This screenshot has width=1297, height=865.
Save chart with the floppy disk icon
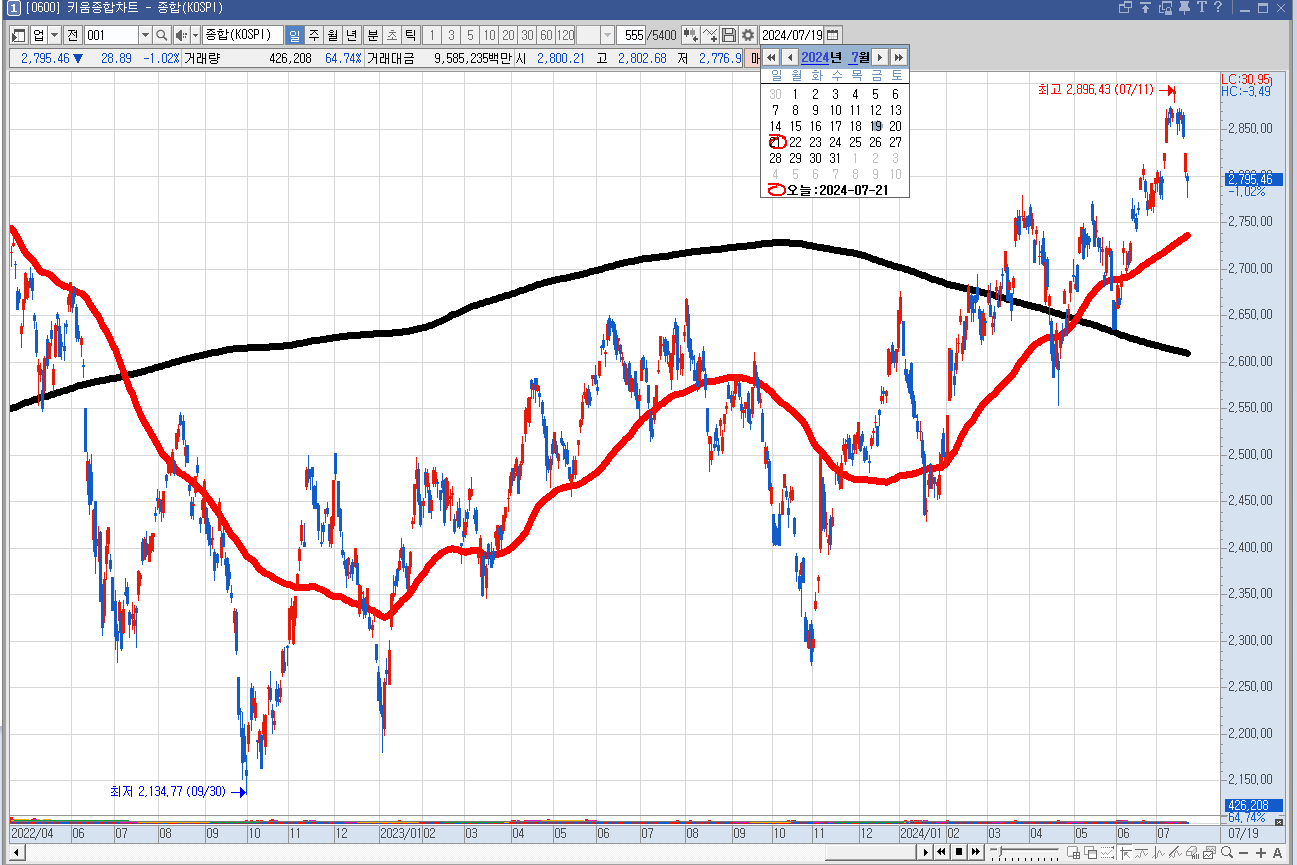click(729, 35)
